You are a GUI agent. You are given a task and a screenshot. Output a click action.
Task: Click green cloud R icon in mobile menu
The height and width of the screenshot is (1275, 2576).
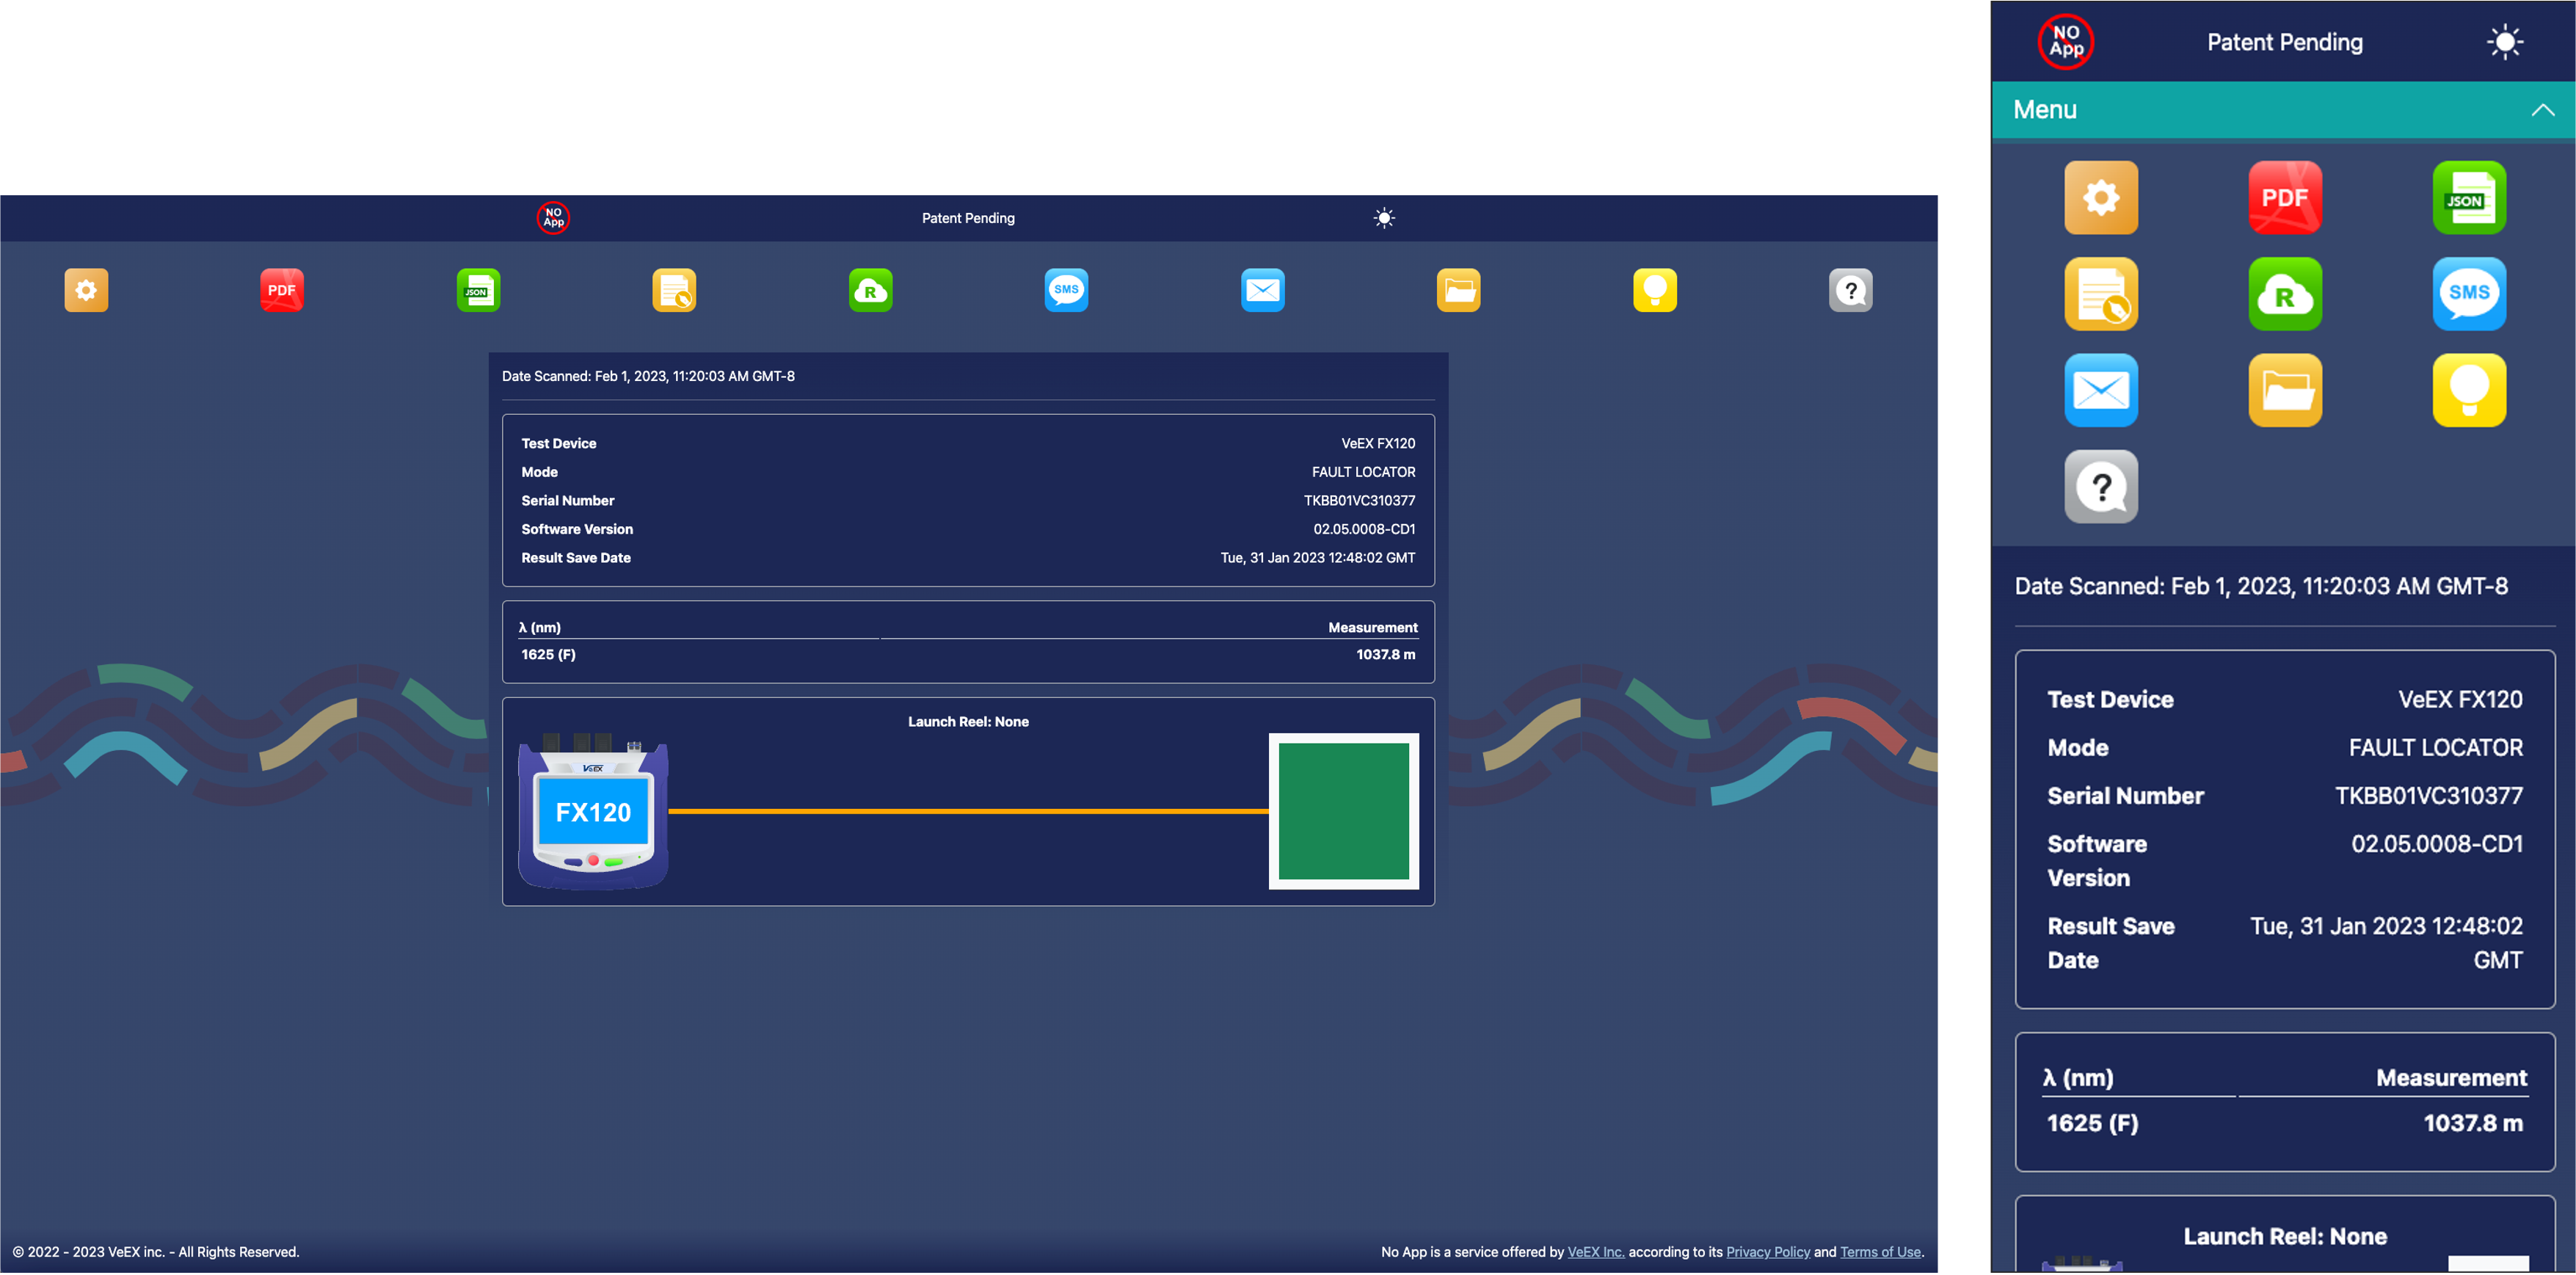point(2285,293)
